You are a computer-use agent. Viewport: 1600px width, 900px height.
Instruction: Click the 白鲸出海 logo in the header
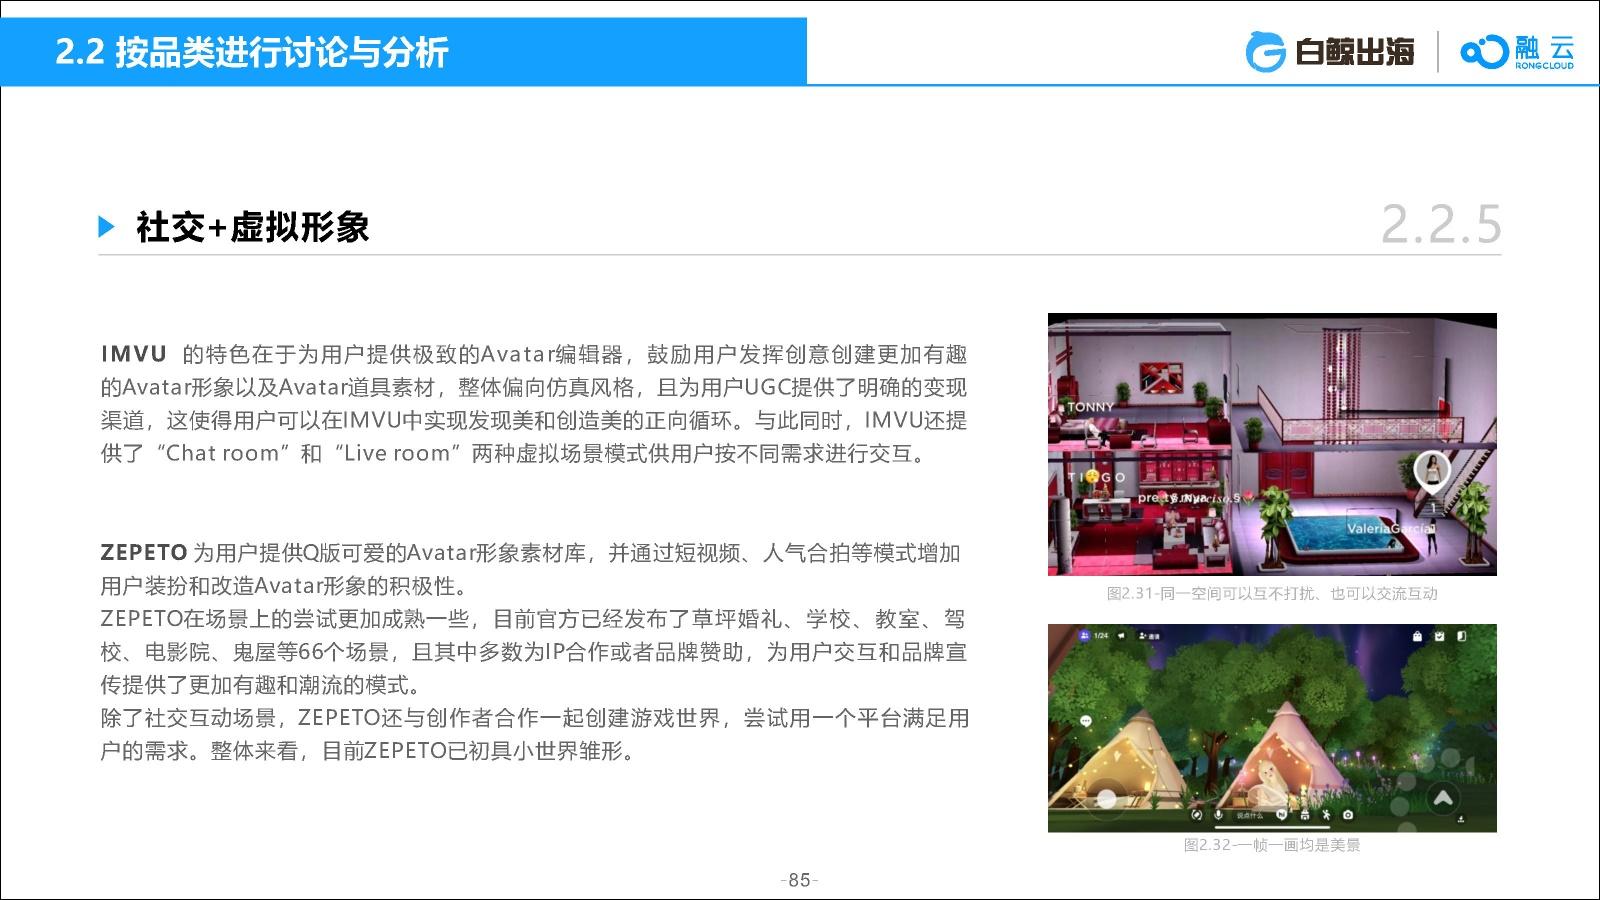tap(1330, 51)
